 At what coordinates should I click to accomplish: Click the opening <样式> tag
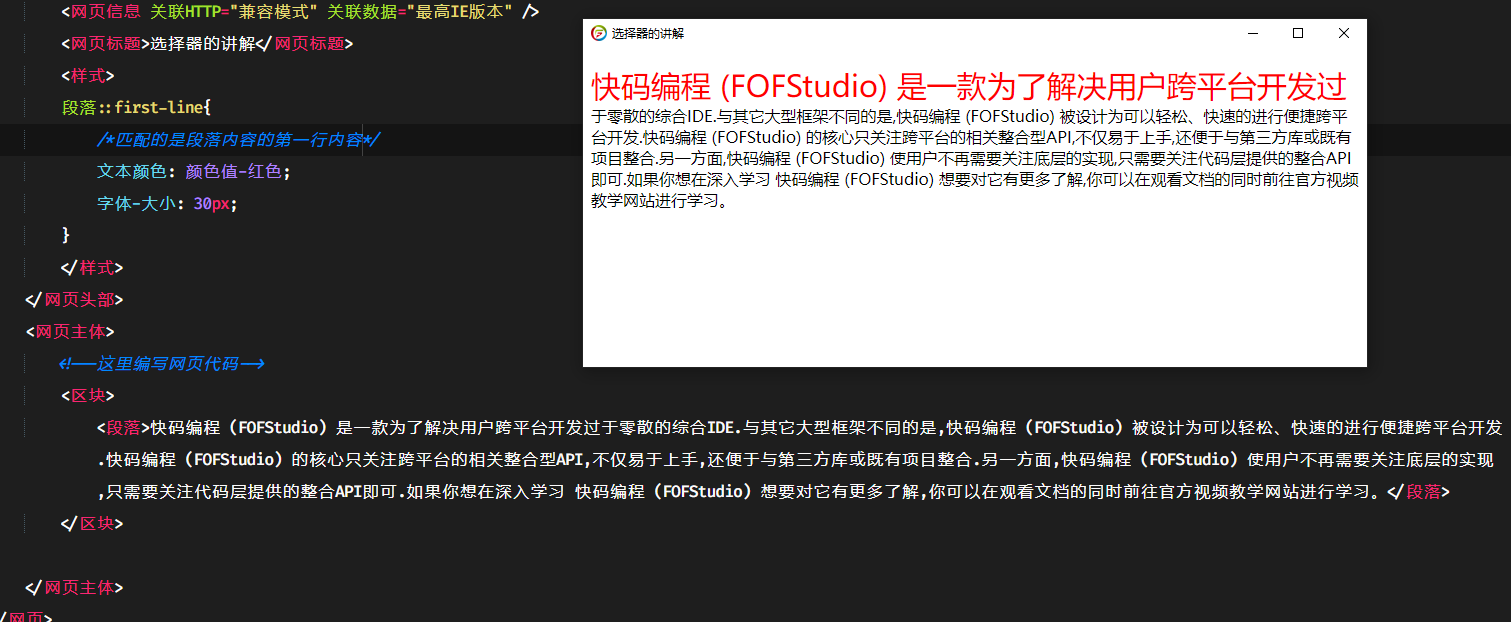pos(88,76)
